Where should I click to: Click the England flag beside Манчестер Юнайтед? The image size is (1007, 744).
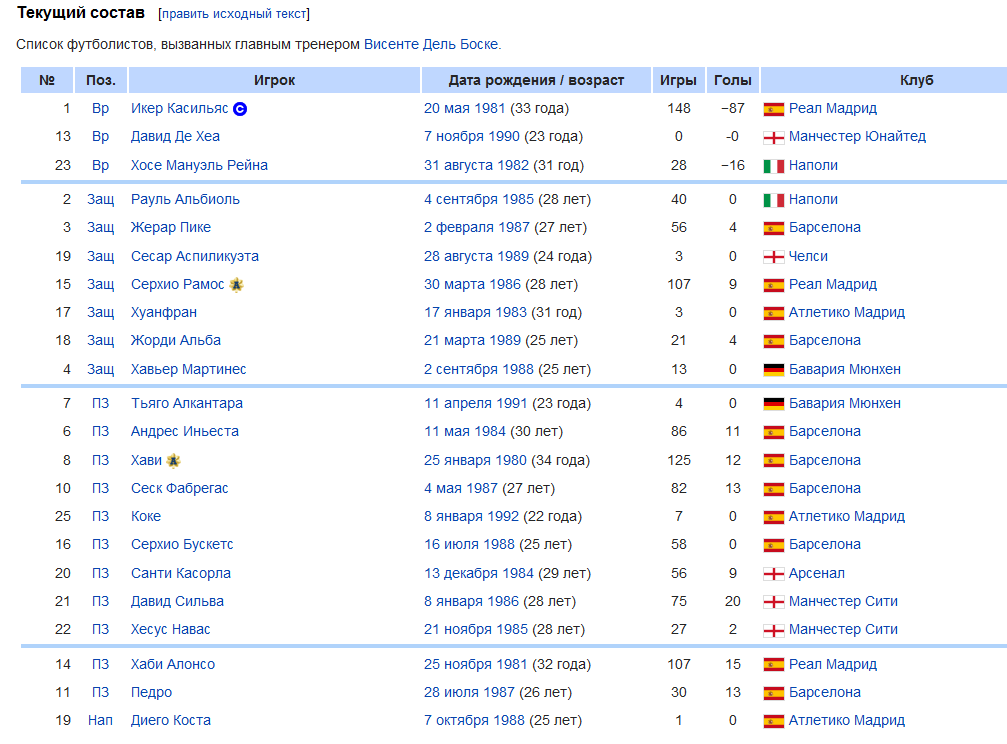(x=773, y=137)
